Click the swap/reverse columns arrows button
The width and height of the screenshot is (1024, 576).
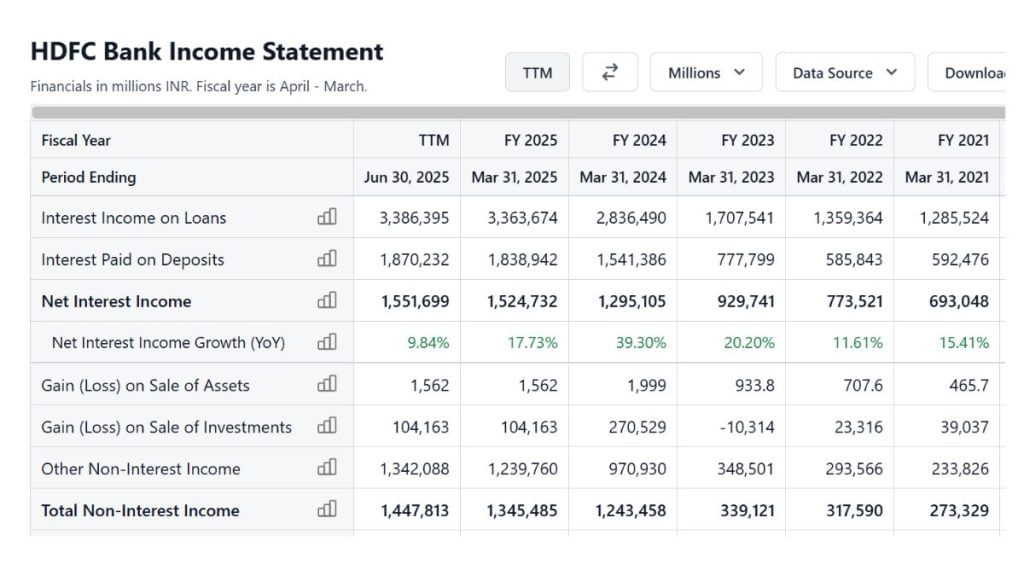(609, 72)
